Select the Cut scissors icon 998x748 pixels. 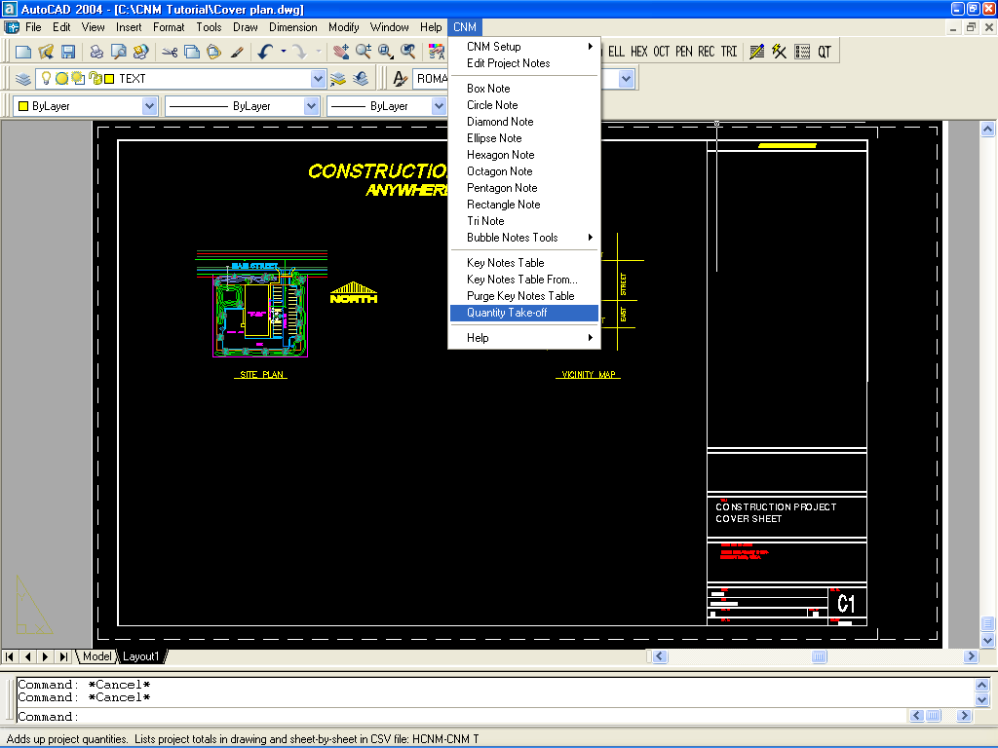(x=169, y=52)
